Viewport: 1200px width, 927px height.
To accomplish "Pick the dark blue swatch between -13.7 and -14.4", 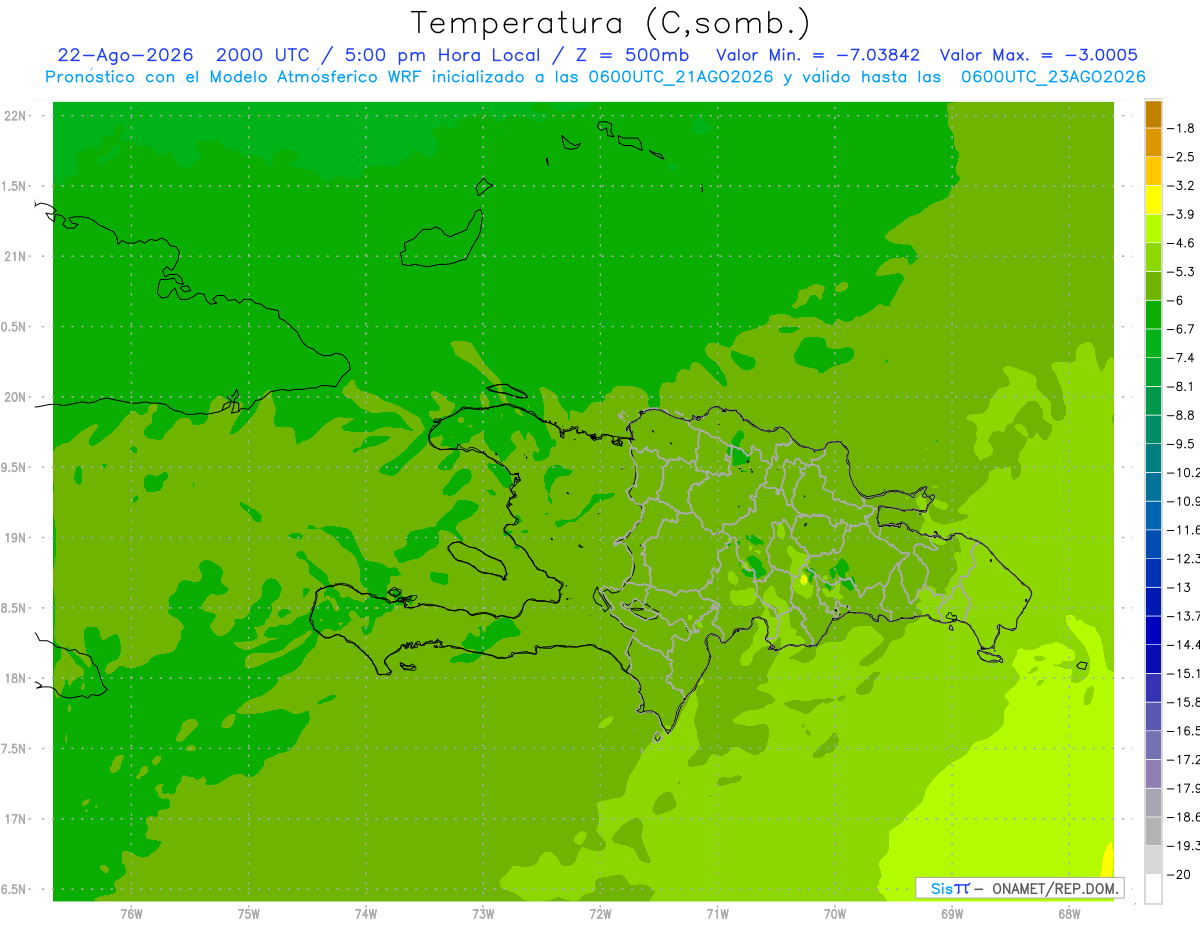I will [x=1153, y=630].
